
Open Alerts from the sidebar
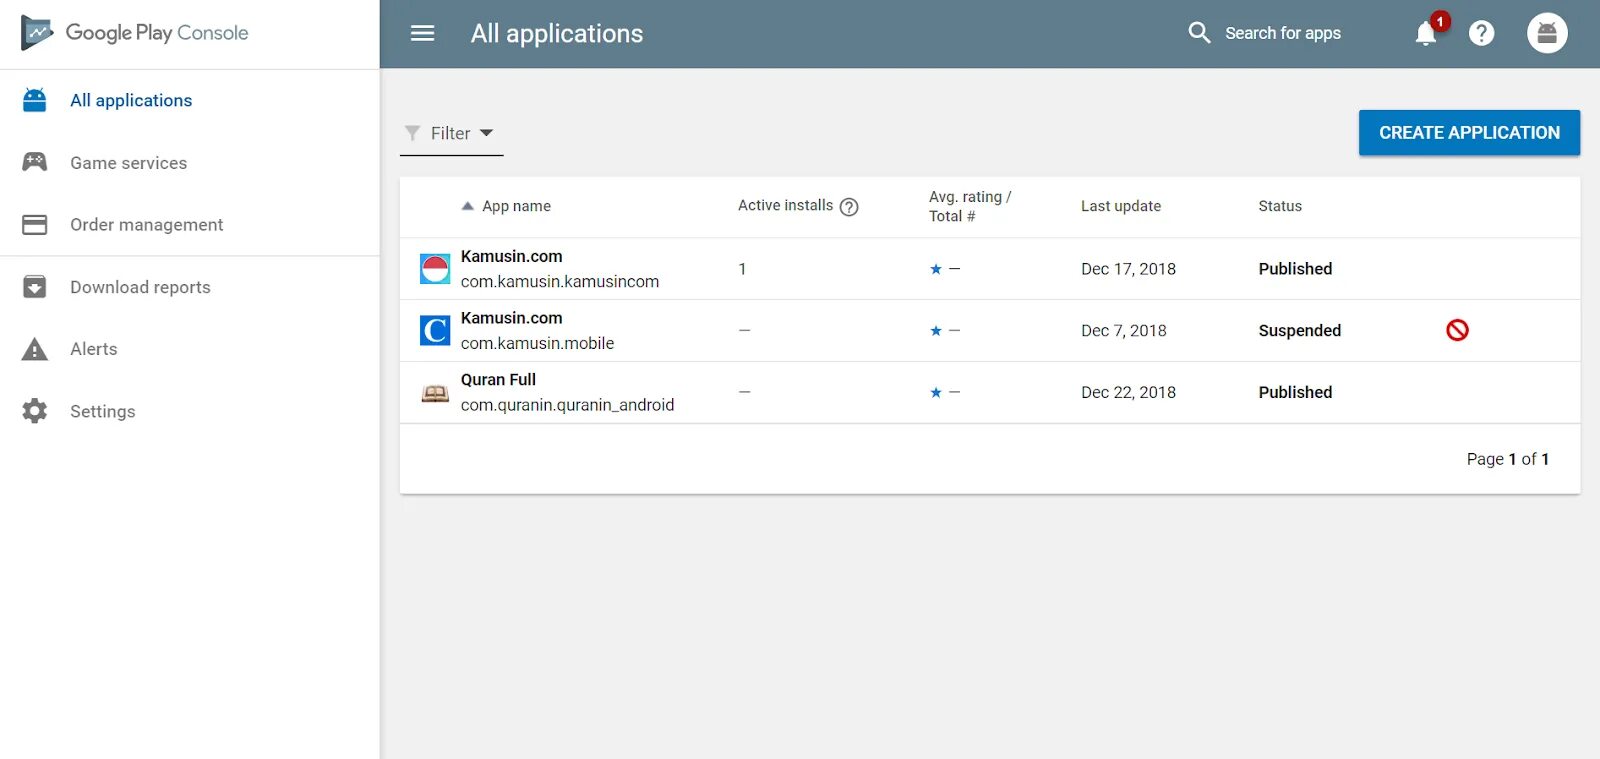[93, 349]
